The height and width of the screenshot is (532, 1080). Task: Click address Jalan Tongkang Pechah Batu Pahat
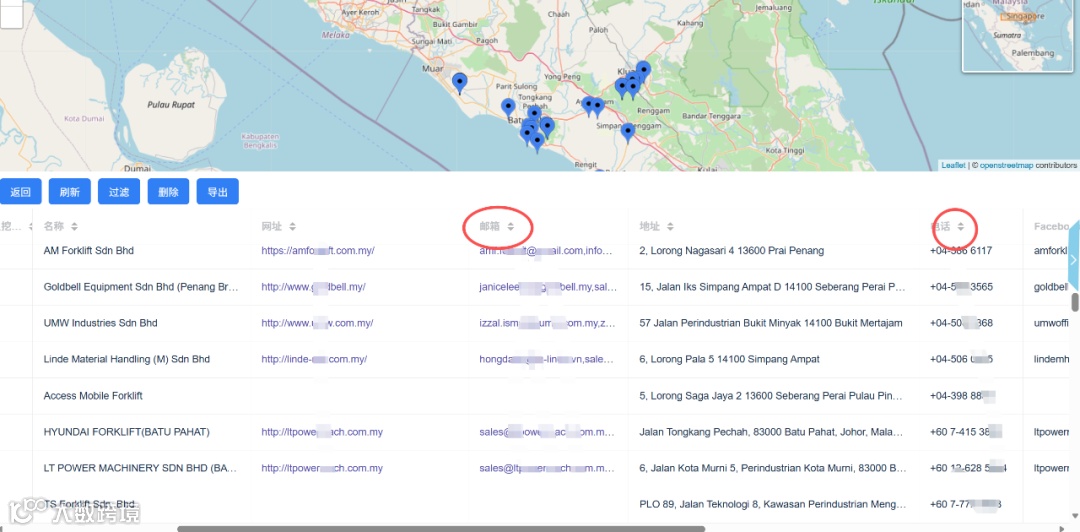771,432
